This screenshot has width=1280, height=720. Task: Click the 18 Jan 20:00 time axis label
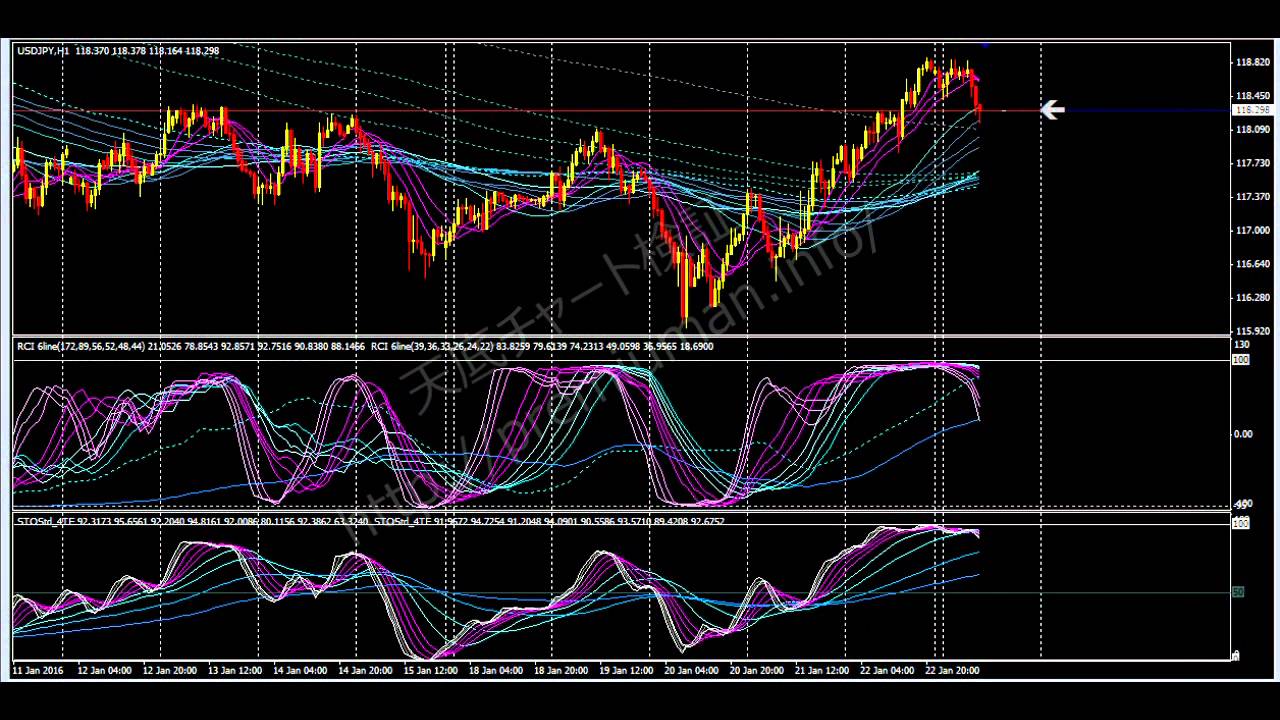pyautogui.click(x=561, y=671)
